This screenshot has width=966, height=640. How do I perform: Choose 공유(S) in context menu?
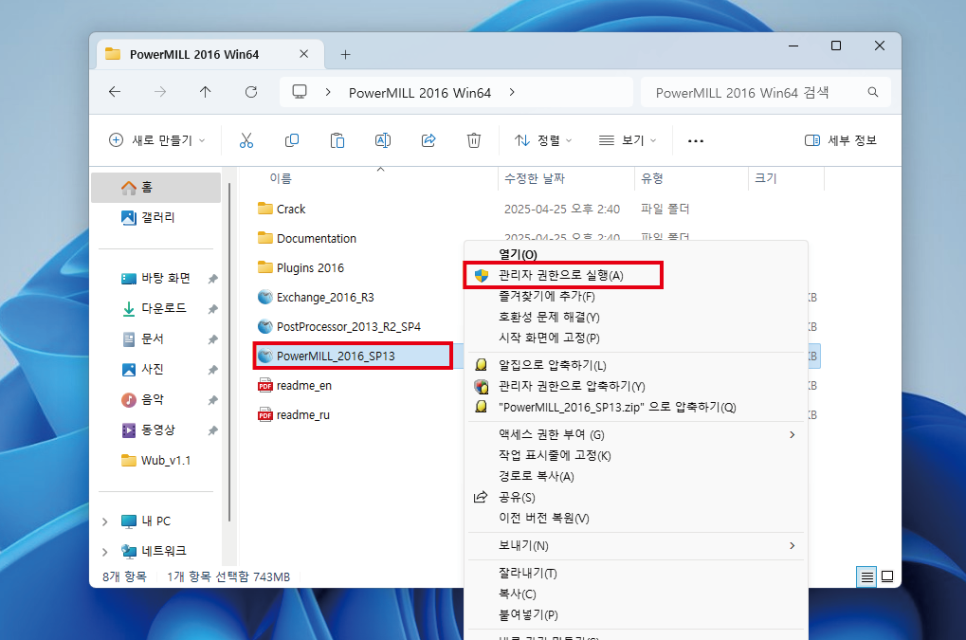[636, 498]
